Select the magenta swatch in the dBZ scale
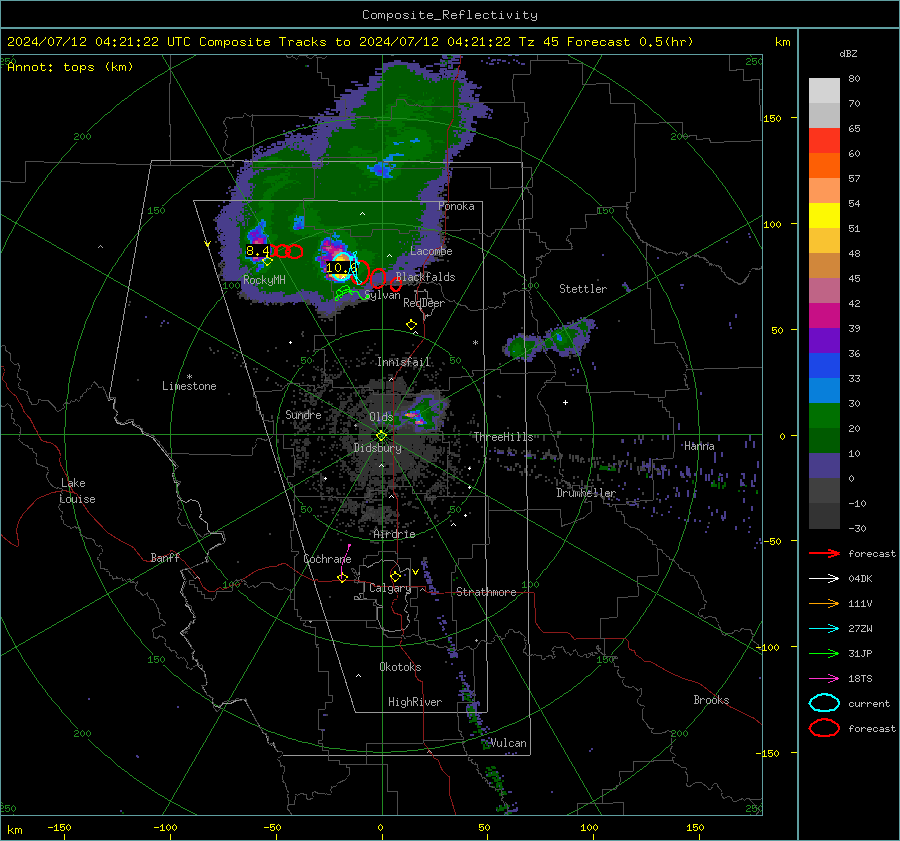The height and width of the screenshot is (841, 900). click(824, 316)
